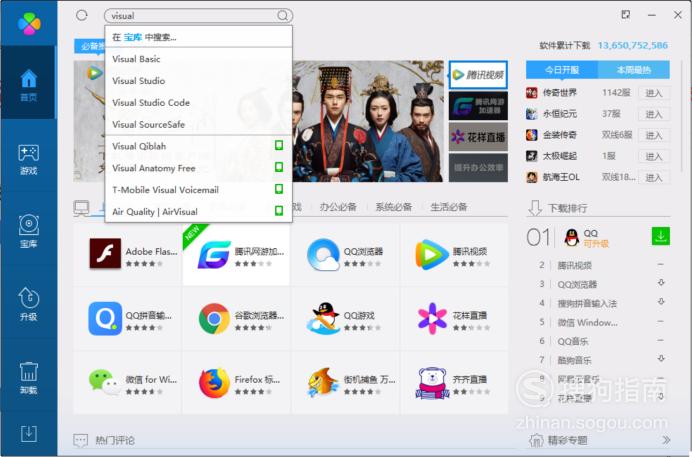Screen dimensions: 692x457
Task: Open the 升级 upgrade section in sidebar
Action: point(29,304)
